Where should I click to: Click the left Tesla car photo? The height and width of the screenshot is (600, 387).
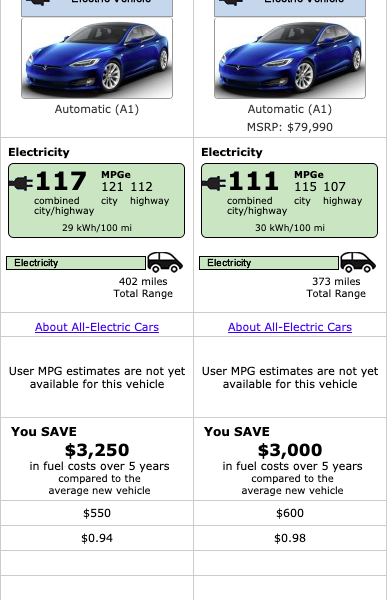coord(97,58)
